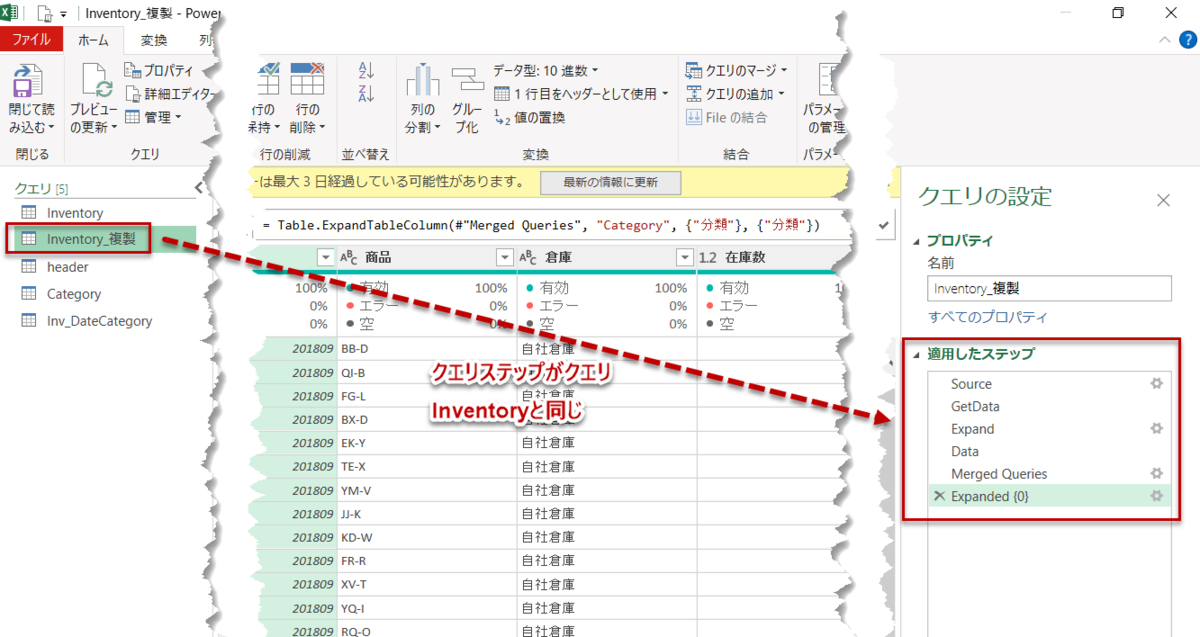1200x637 pixels.
Task: Click Replace Values (値の置換)
Action: click(529, 117)
